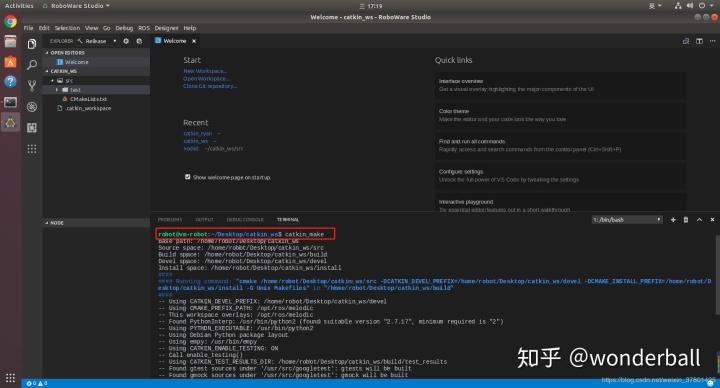The image size is (720, 388).
Task: Launch Google Chrome from the dock
Action: (10, 22)
